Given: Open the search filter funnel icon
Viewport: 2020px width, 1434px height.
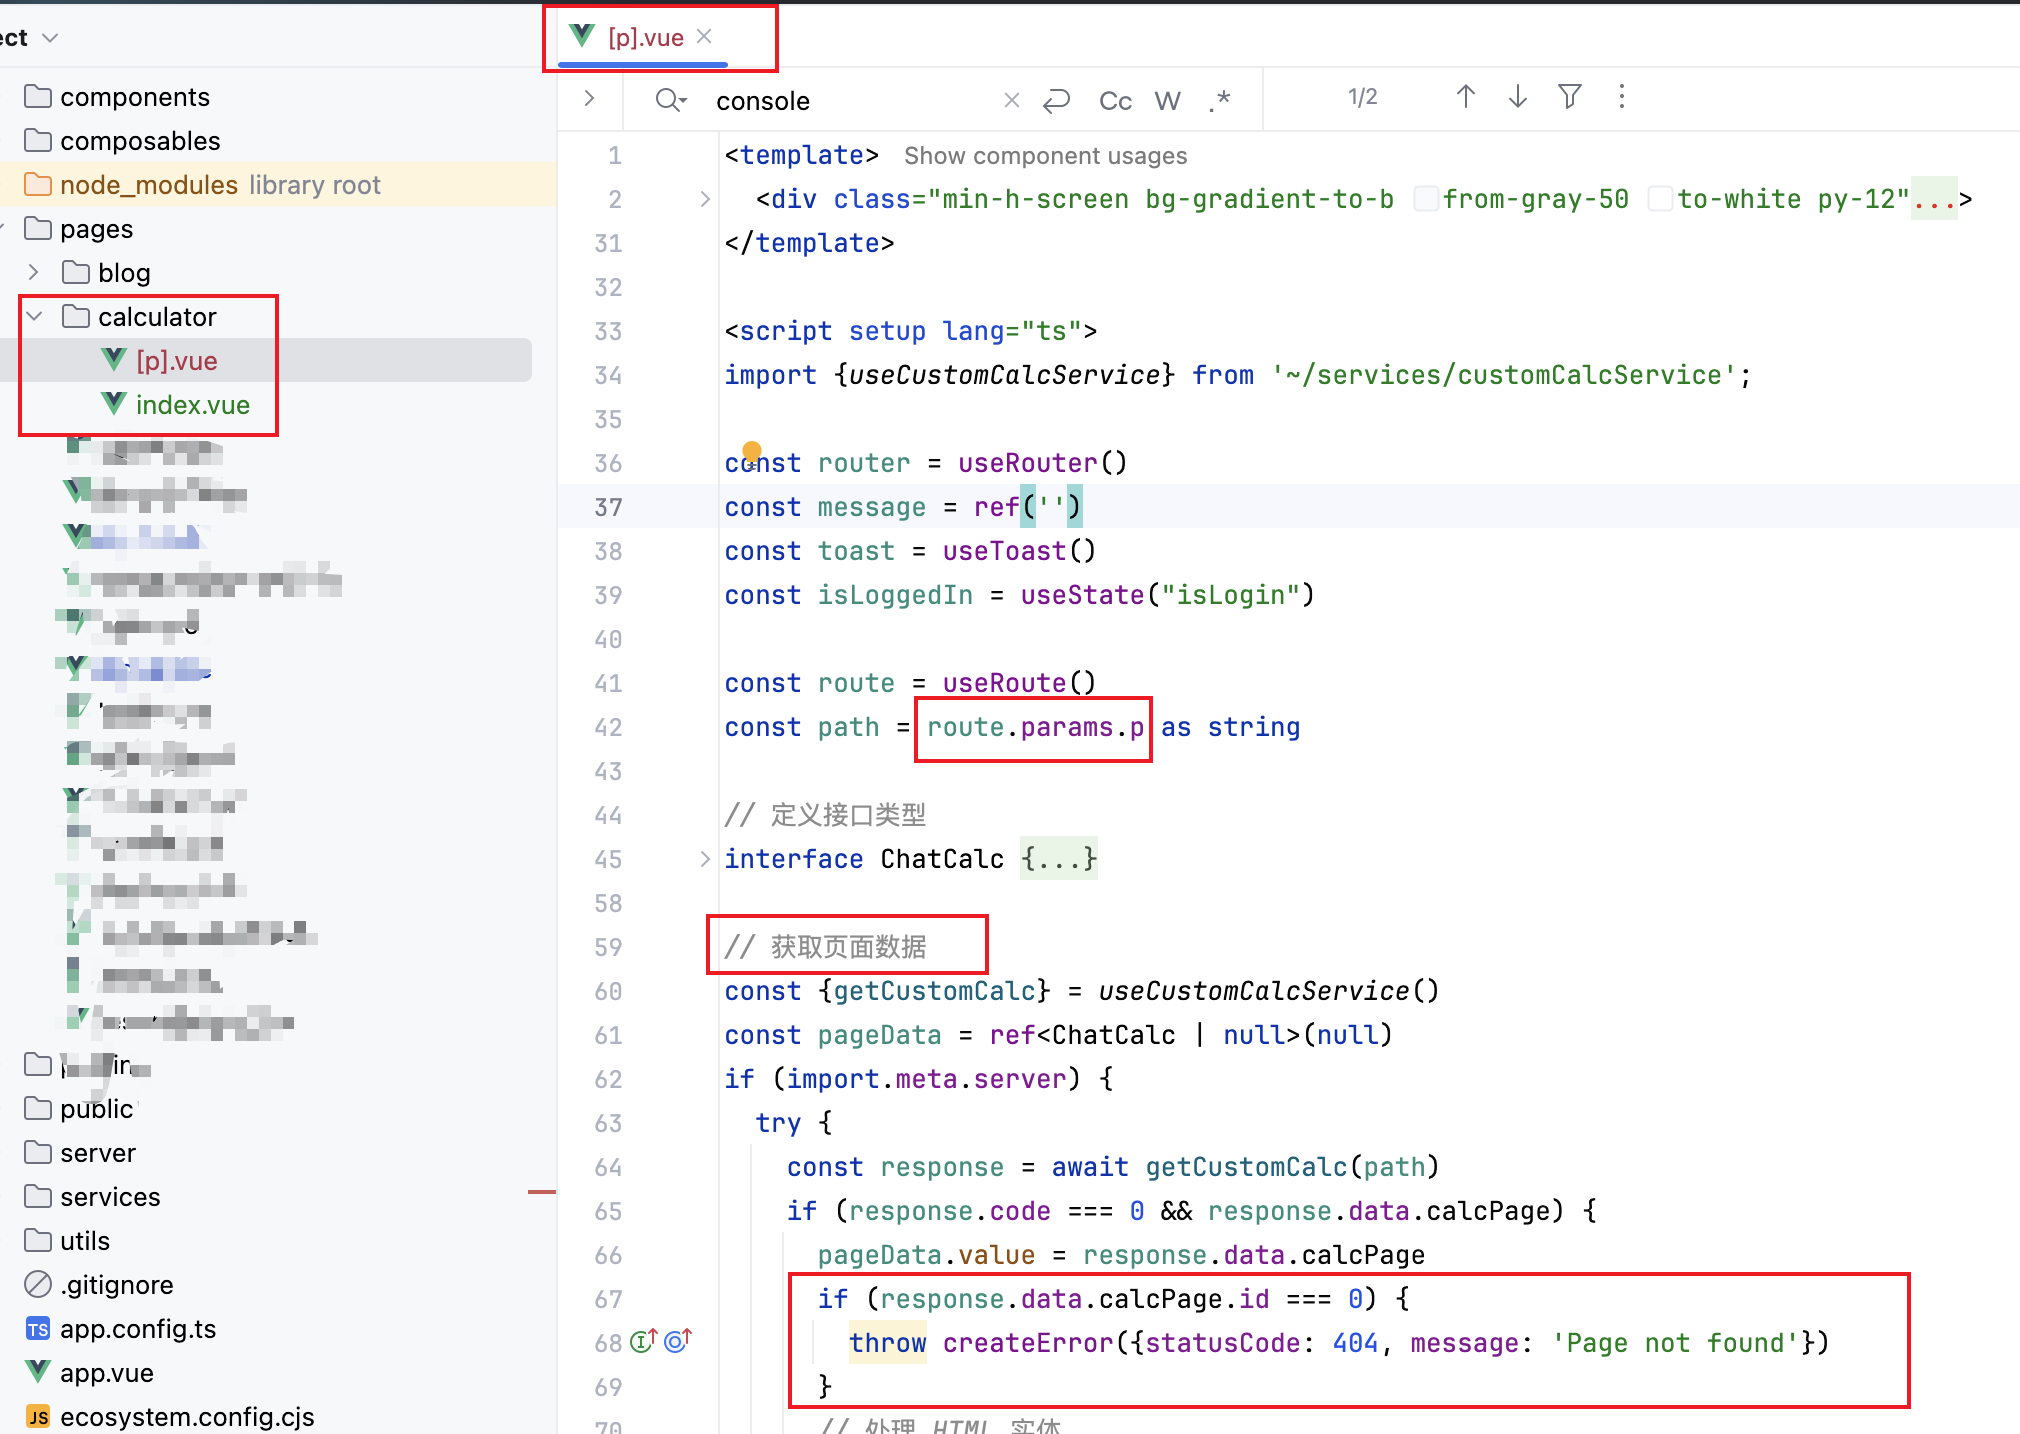Looking at the screenshot, I should pos(1569,97).
